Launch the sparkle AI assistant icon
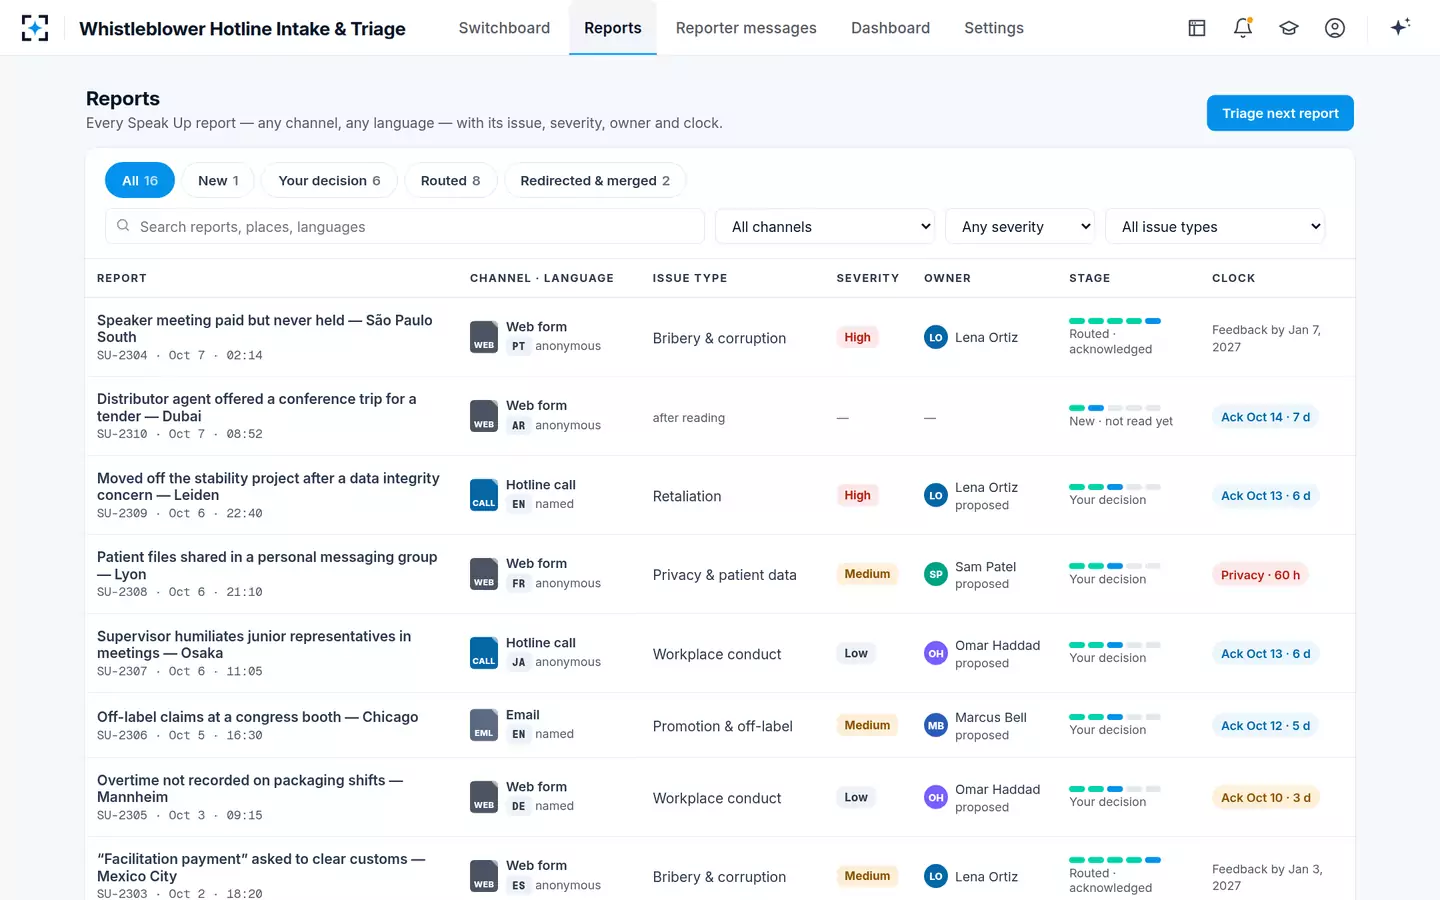This screenshot has height=900, width=1440. tap(1400, 27)
